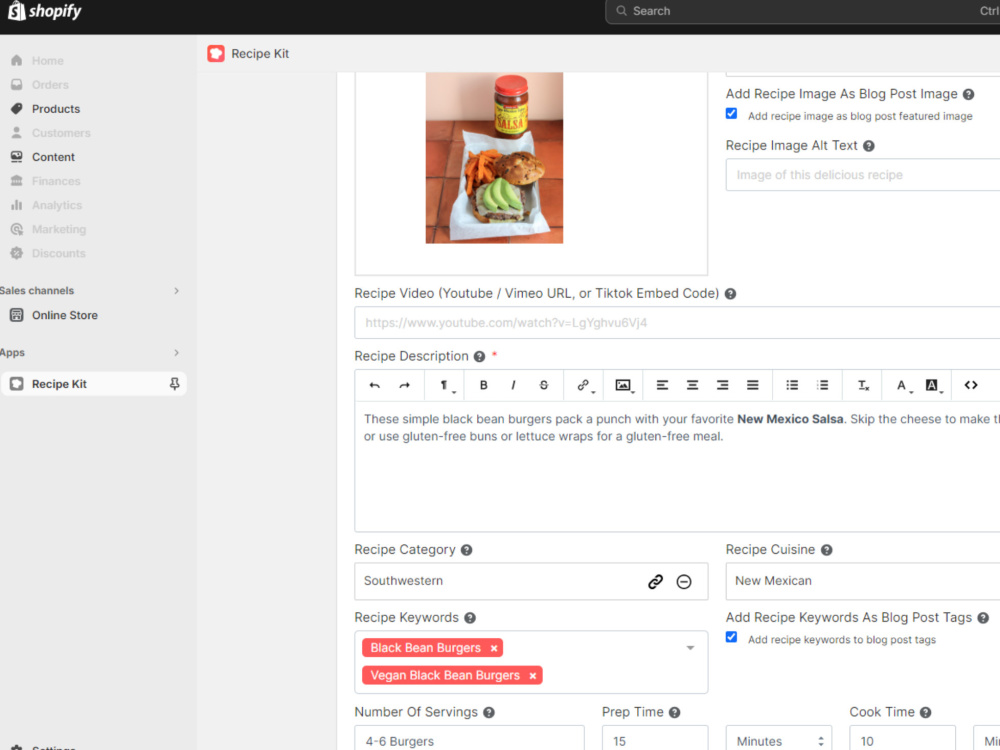Toggle italic formatting in description

click(x=513, y=385)
